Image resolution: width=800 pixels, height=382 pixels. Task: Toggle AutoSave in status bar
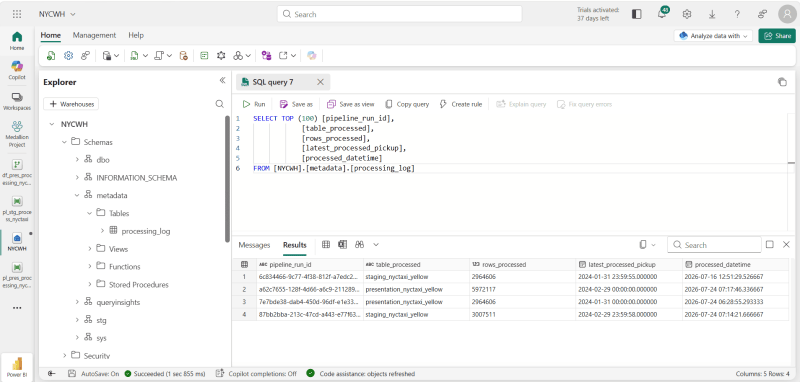(94, 374)
